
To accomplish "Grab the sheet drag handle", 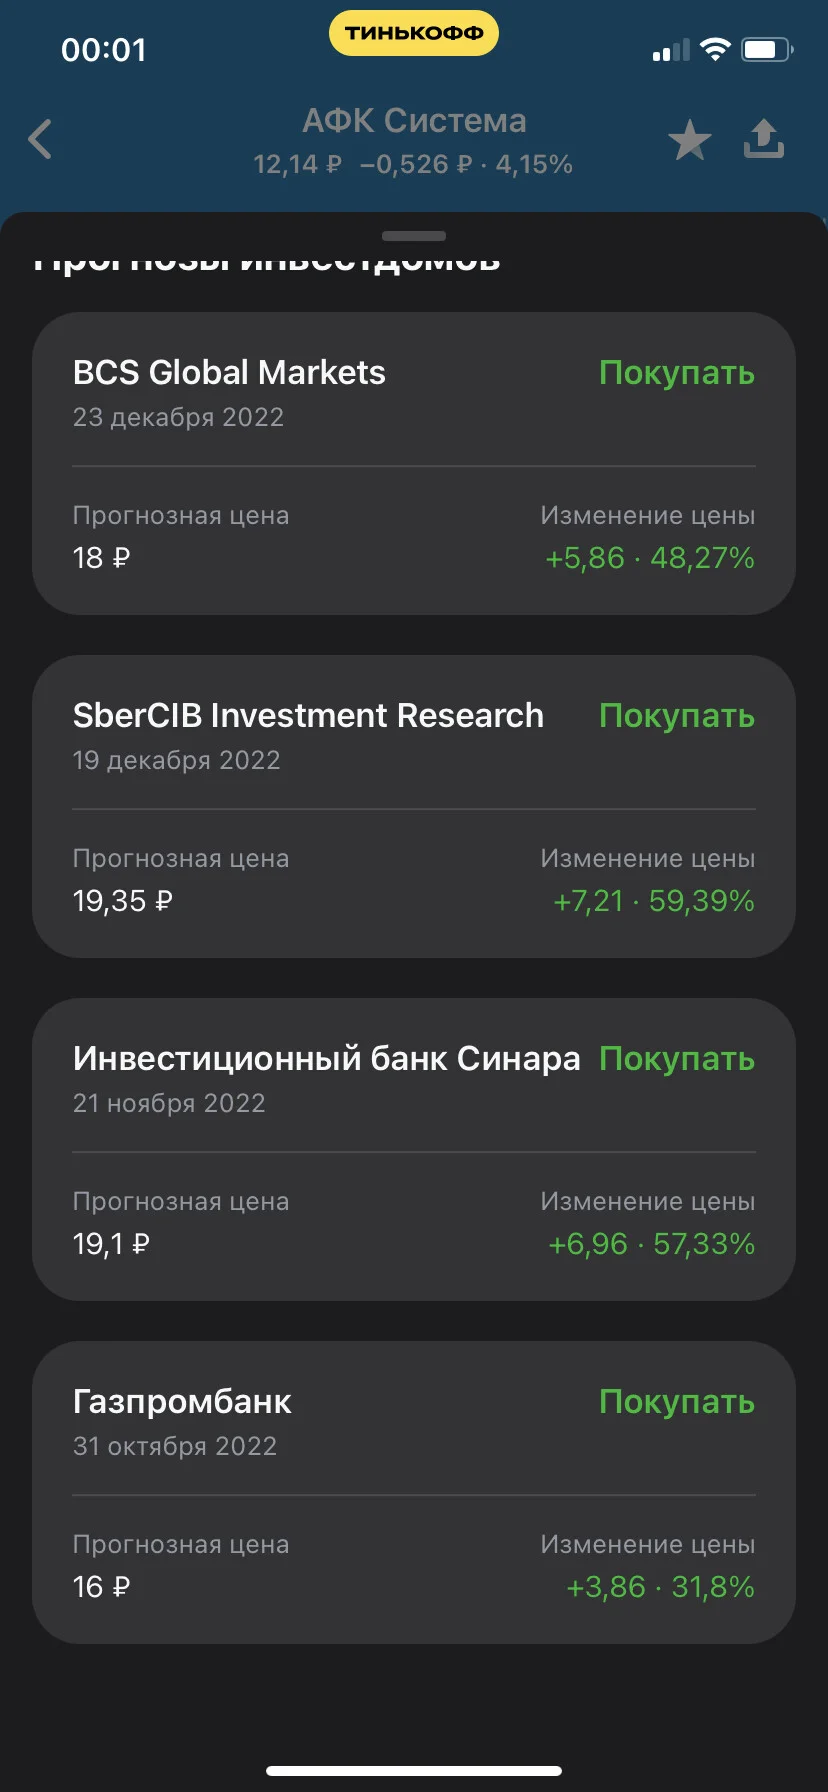I will coord(414,236).
